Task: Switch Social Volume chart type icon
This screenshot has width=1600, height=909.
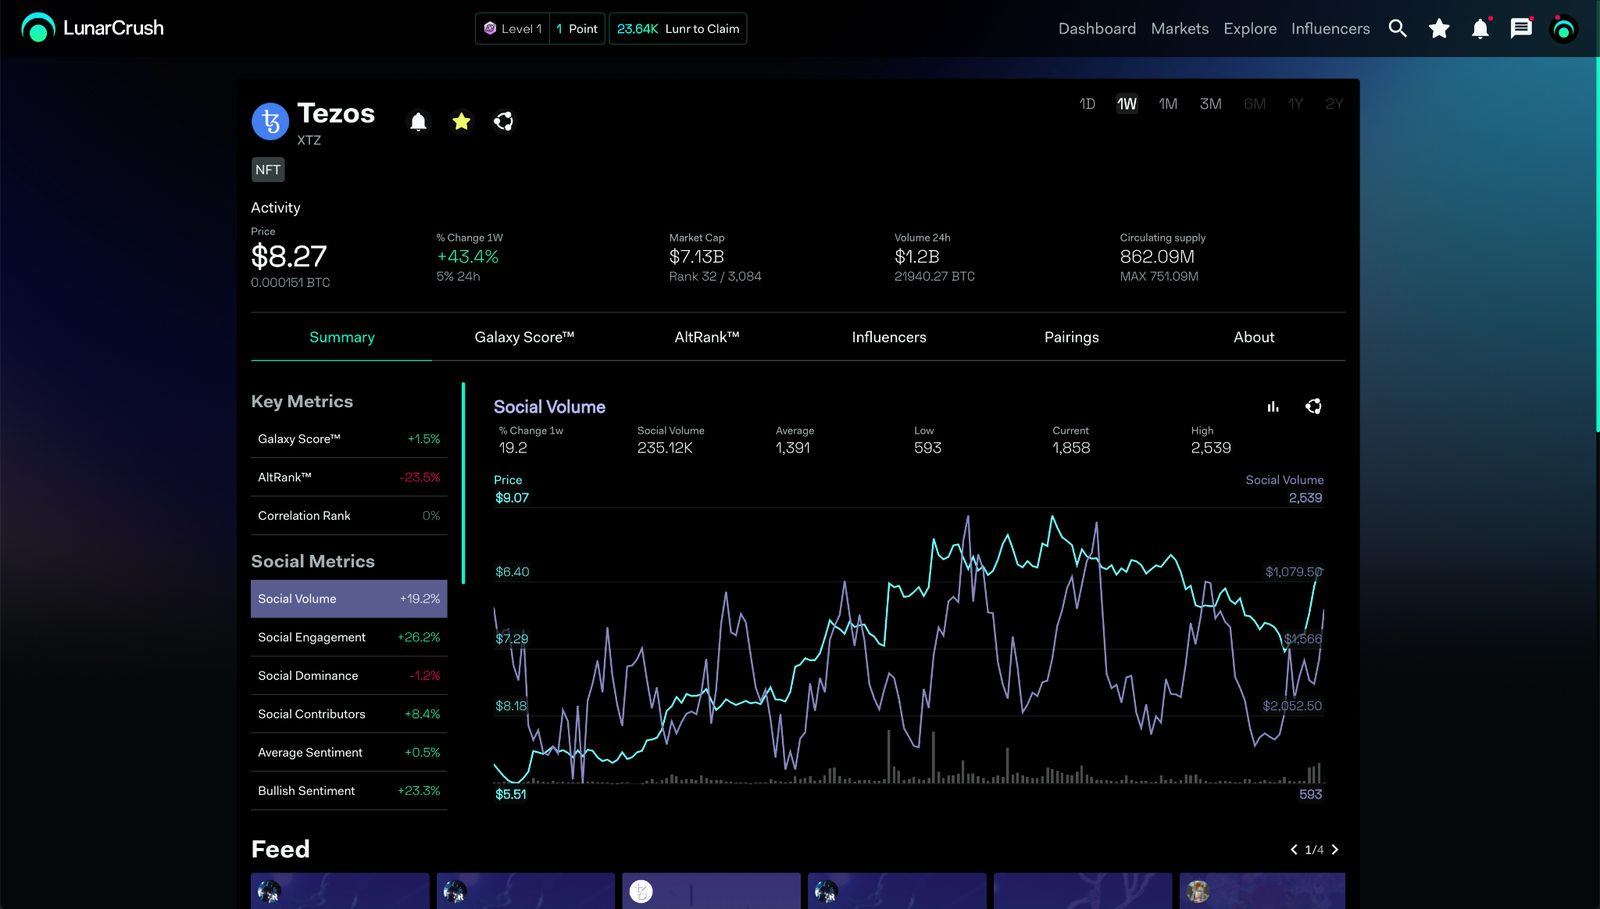Action: [x=1273, y=406]
